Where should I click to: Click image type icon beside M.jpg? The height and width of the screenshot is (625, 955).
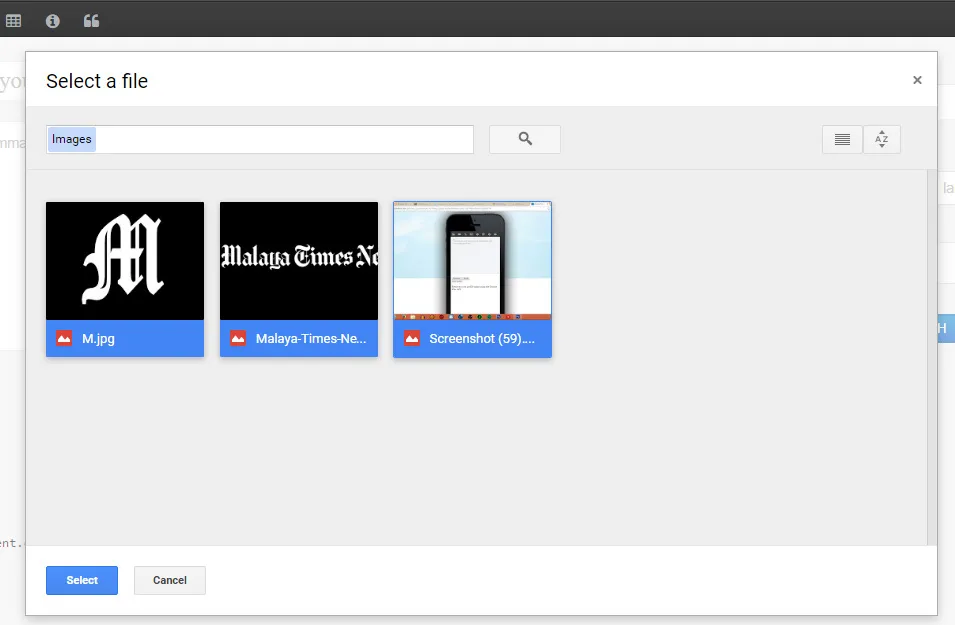point(64,338)
